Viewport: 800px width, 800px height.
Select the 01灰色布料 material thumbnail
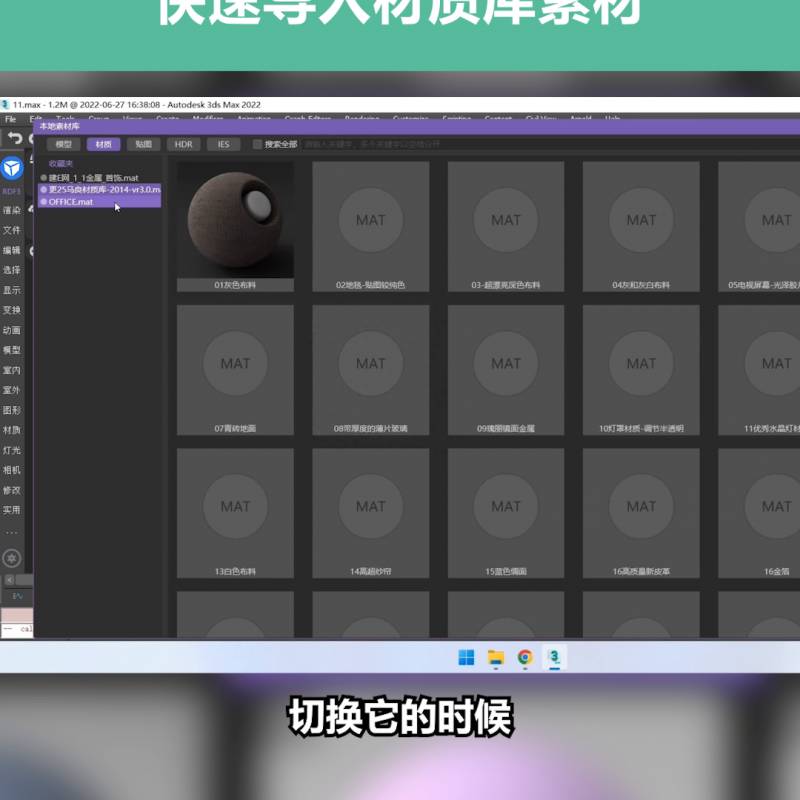click(235, 227)
